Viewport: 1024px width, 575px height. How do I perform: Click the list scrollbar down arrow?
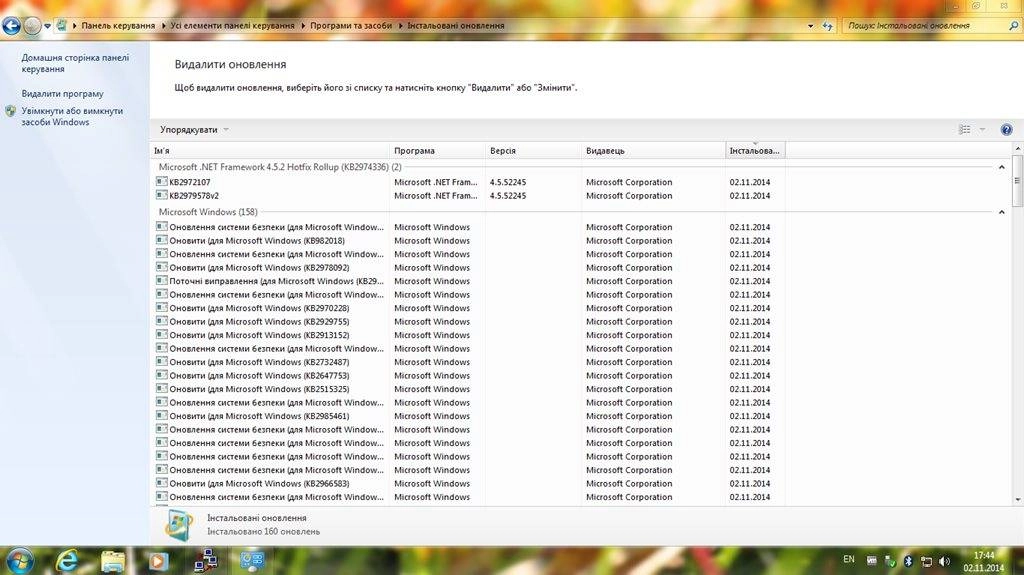[1017, 500]
